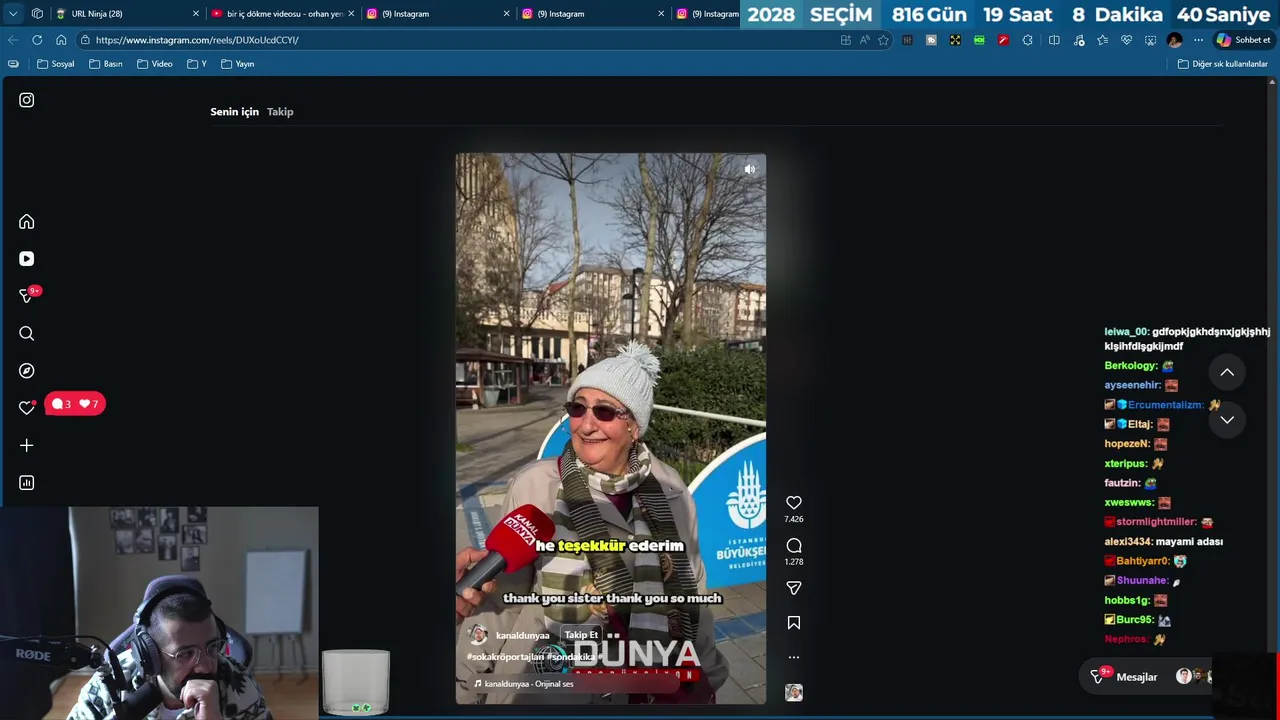Open the app available icon in address bar
This screenshot has width=1280, height=720.
(x=845, y=40)
